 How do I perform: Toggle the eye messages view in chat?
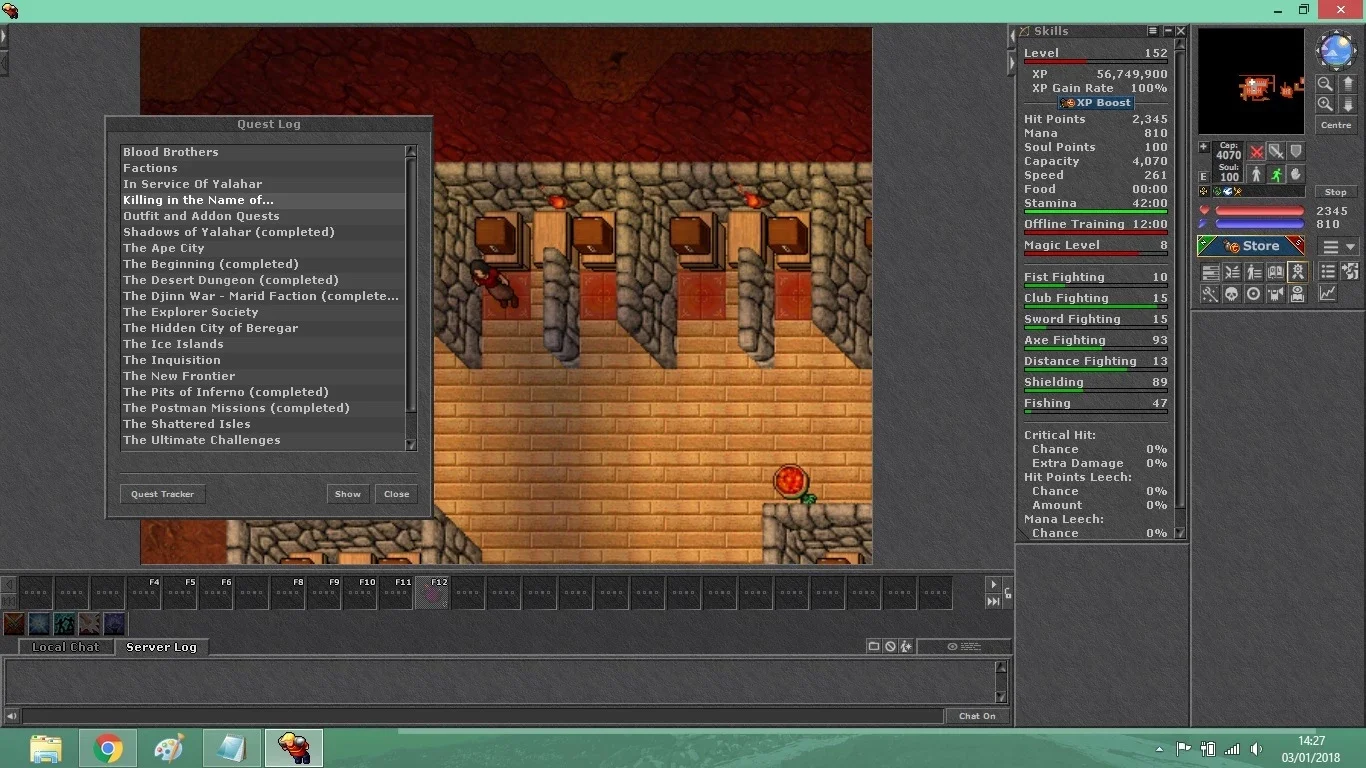coord(964,646)
